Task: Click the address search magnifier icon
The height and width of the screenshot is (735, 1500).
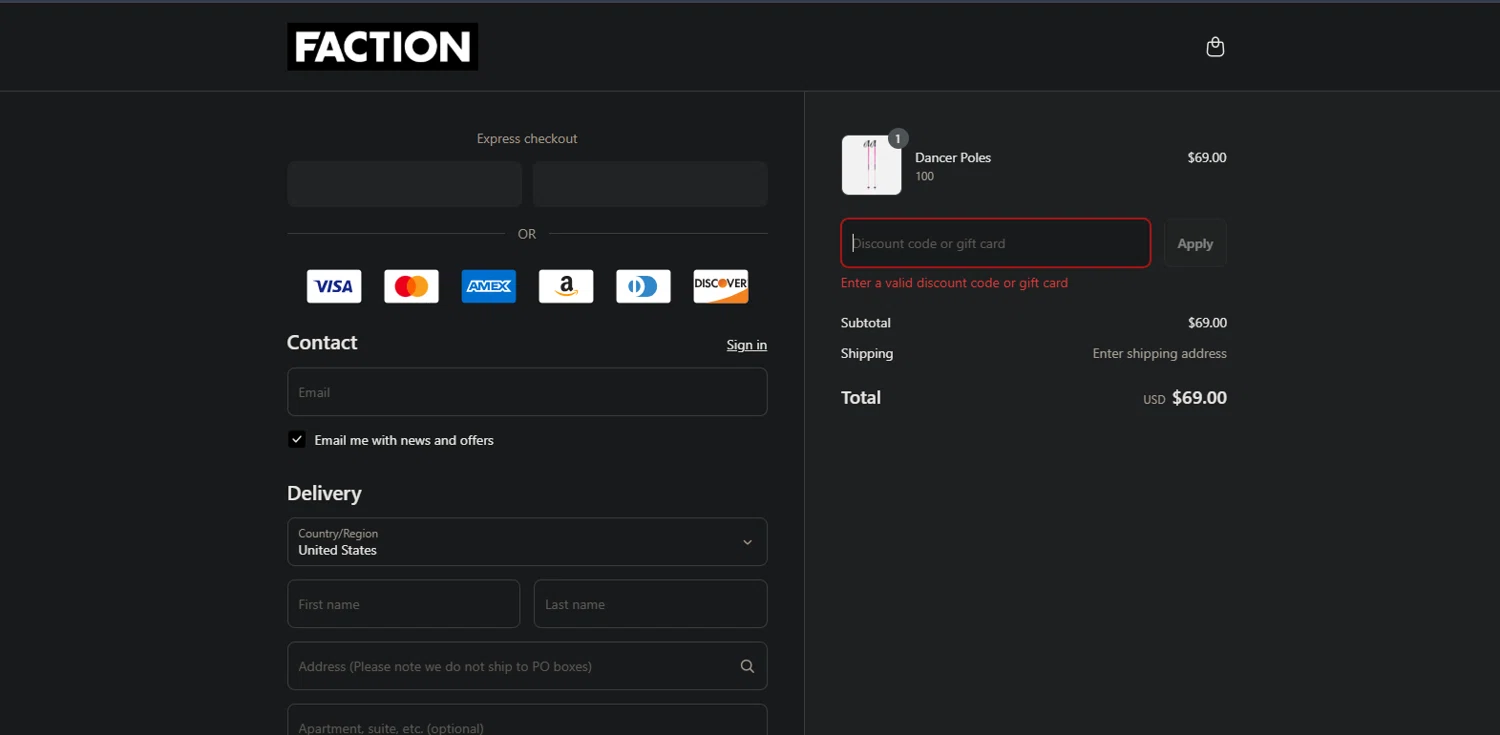Action: [747, 666]
